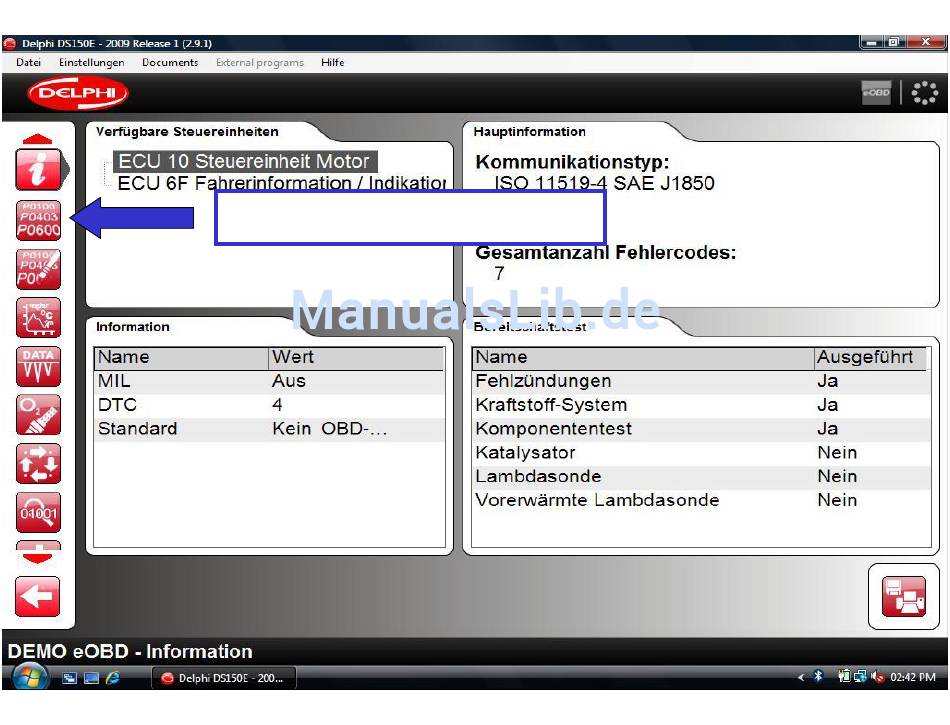Select the Kraftstoff-System row
The height and width of the screenshot is (725, 950).
pos(701,405)
